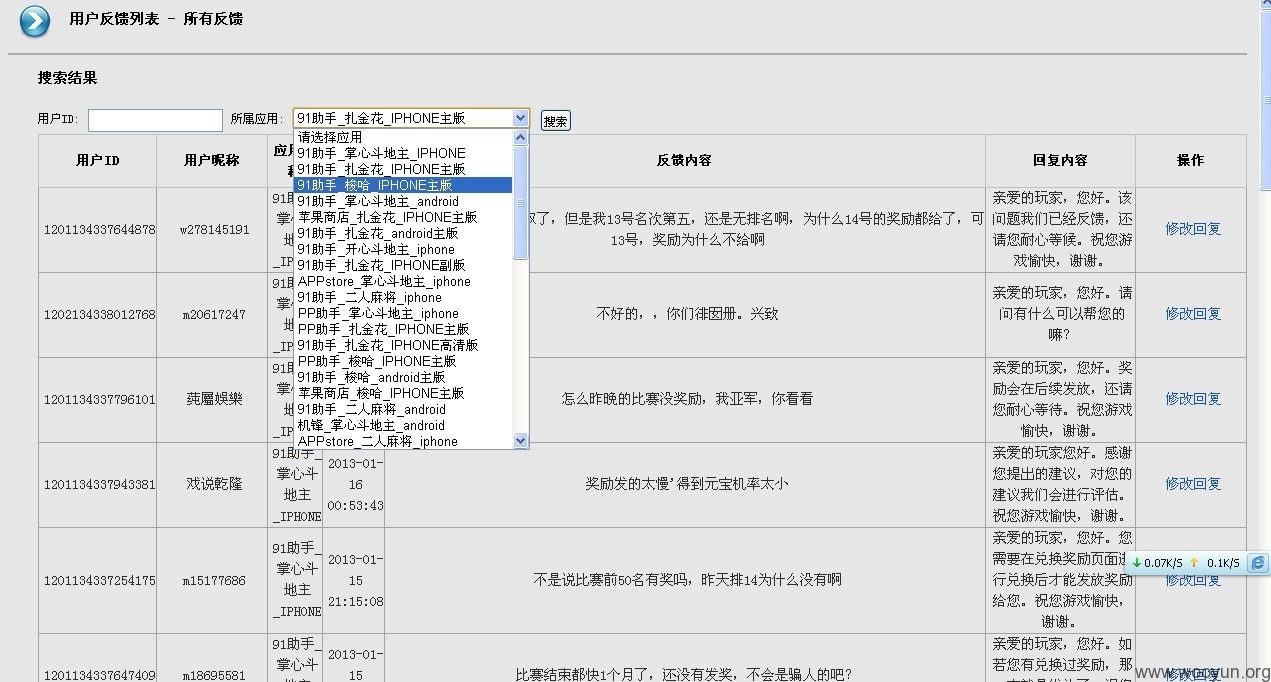The height and width of the screenshot is (682, 1271).
Task: Click the date 2013-01-15 21:15:08 cell
Action: click(355, 580)
